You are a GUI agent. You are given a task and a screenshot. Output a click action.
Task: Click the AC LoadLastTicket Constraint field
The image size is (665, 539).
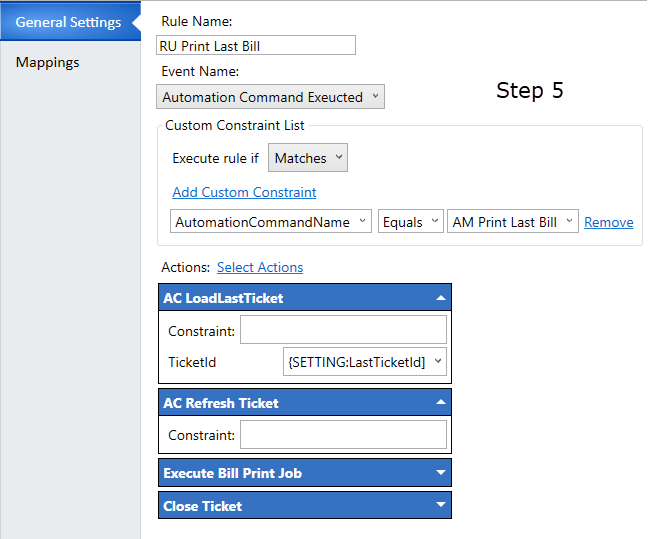[343, 330]
